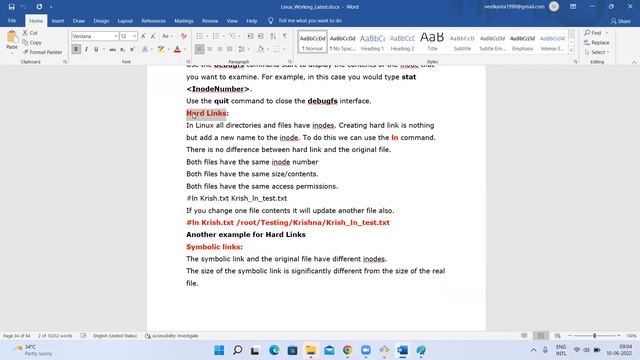Apply strikethrough formatting
The image size is (640, 360).
coord(112,49)
